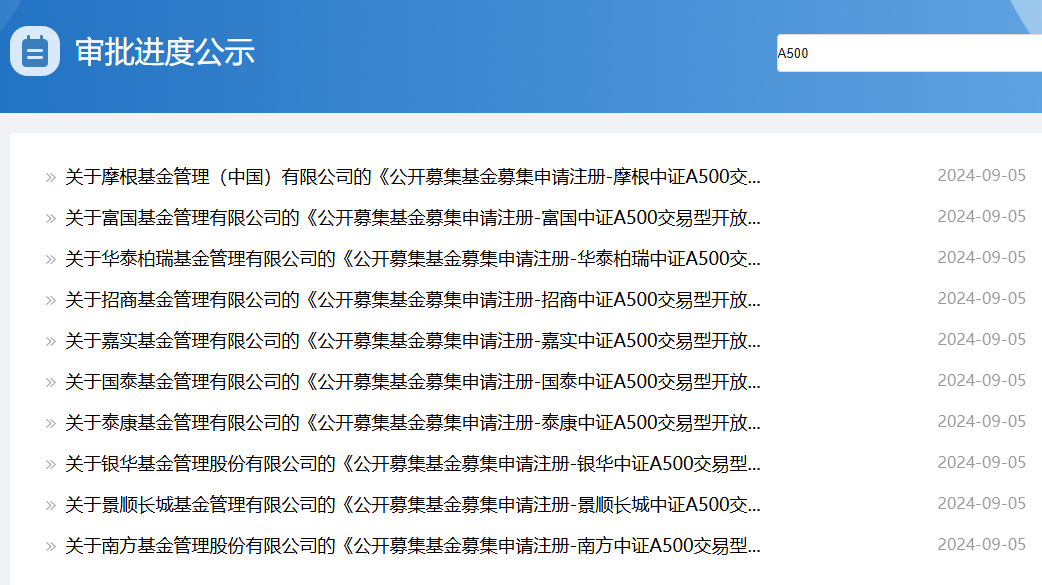The height and width of the screenshot is (585, 1042).
Task: Click the 2024-09-05 date on 南方基金 row
Action: pyautogui.click(x=982, y=545)
